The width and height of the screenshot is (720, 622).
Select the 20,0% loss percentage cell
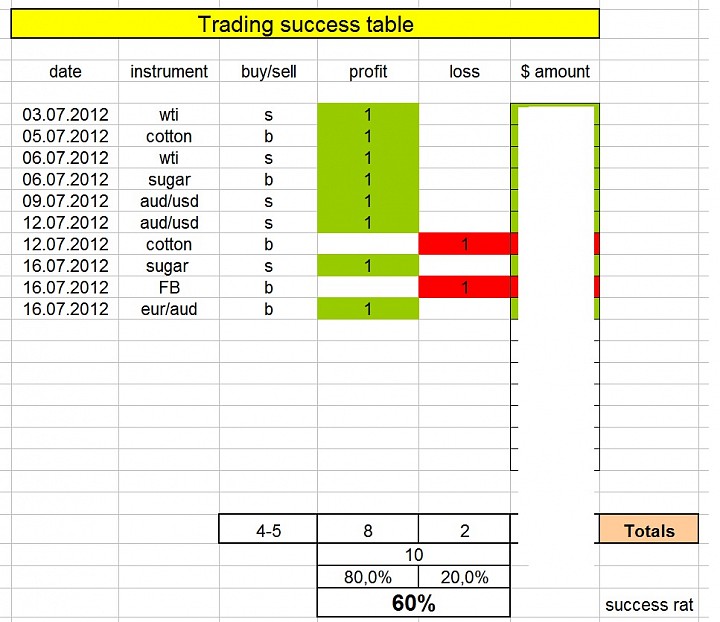coord(464,577)
